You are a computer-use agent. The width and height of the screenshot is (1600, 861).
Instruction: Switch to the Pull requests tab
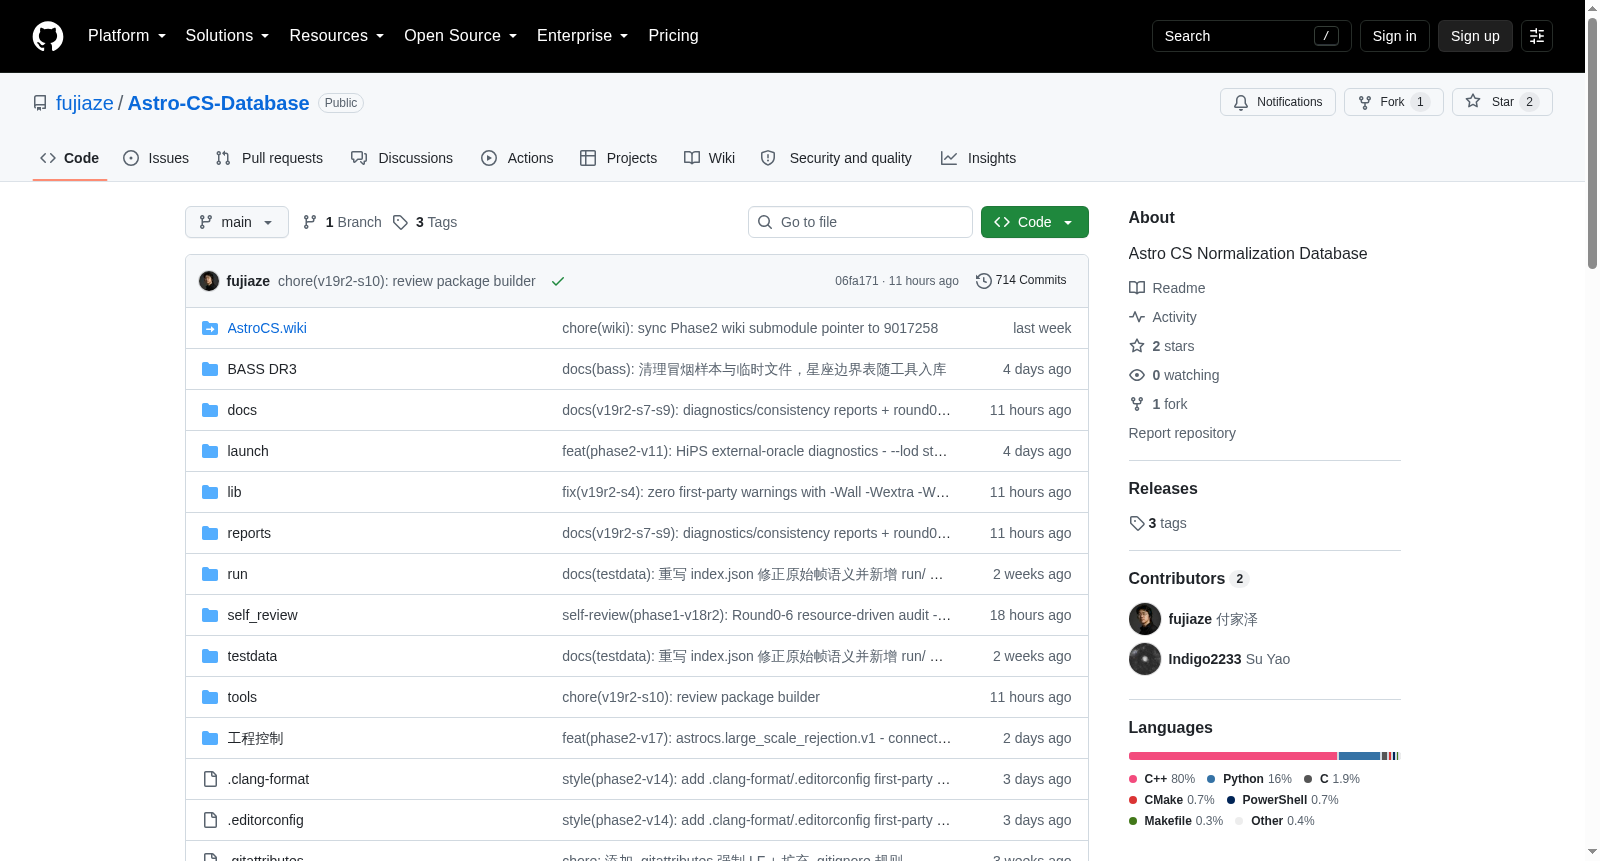pos(269,158)
